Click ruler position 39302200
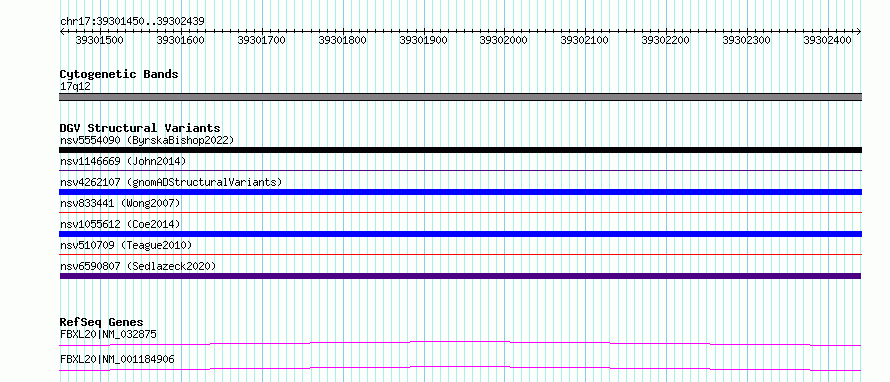 665,40
